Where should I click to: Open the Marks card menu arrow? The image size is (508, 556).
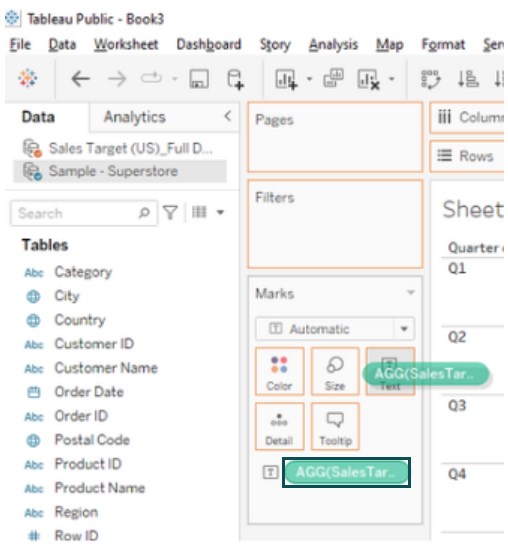pyautogui.click(x=411, y=293)
